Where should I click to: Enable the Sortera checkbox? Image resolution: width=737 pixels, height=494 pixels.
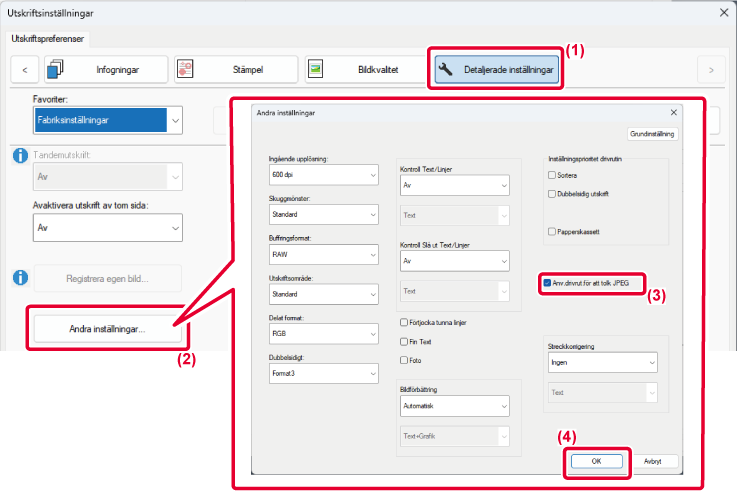coord(552,174)
